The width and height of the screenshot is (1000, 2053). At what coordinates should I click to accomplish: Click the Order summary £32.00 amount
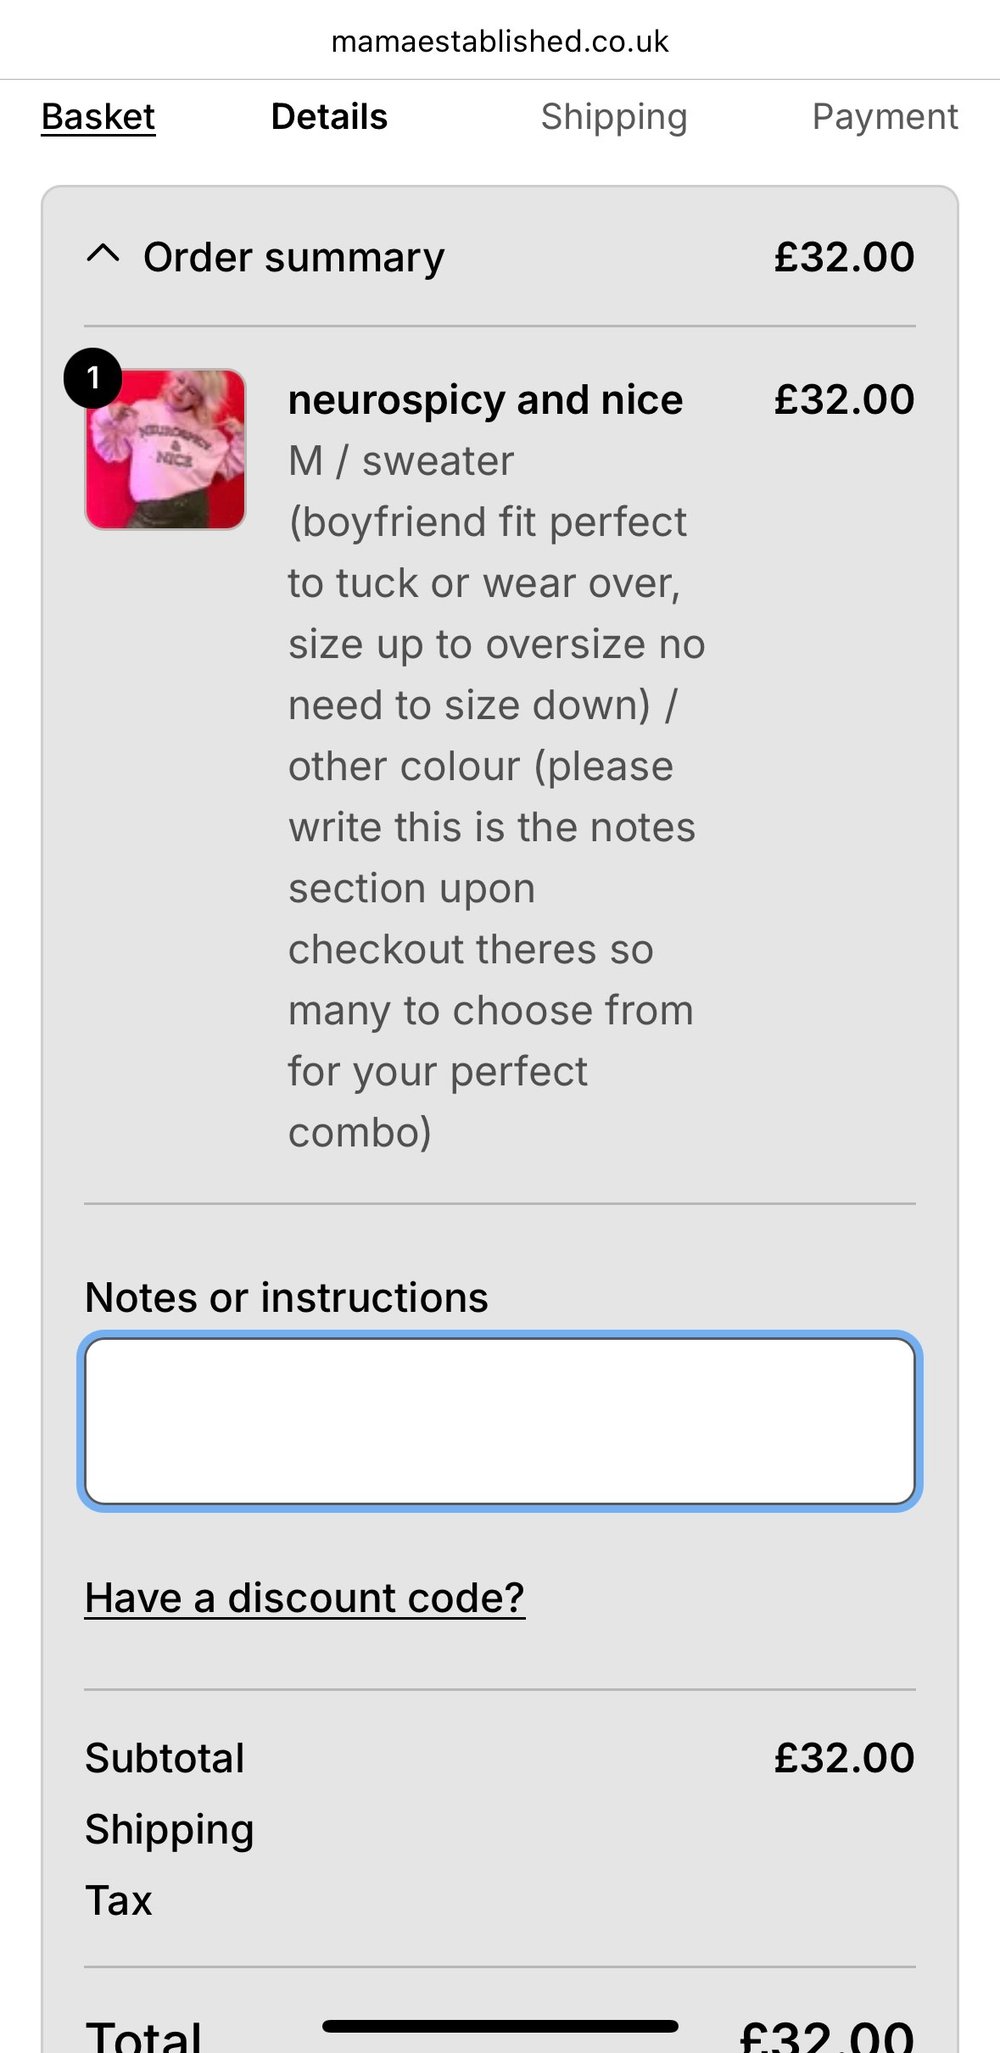click(x=844, y=257)
